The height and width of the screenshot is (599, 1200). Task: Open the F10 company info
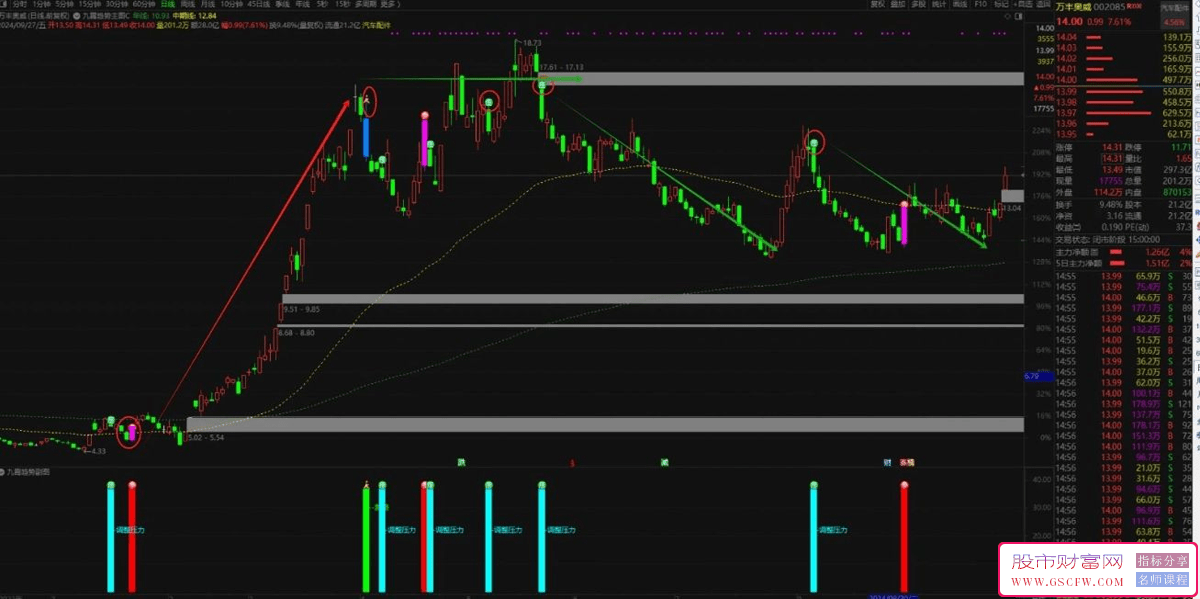click(980, 5)
